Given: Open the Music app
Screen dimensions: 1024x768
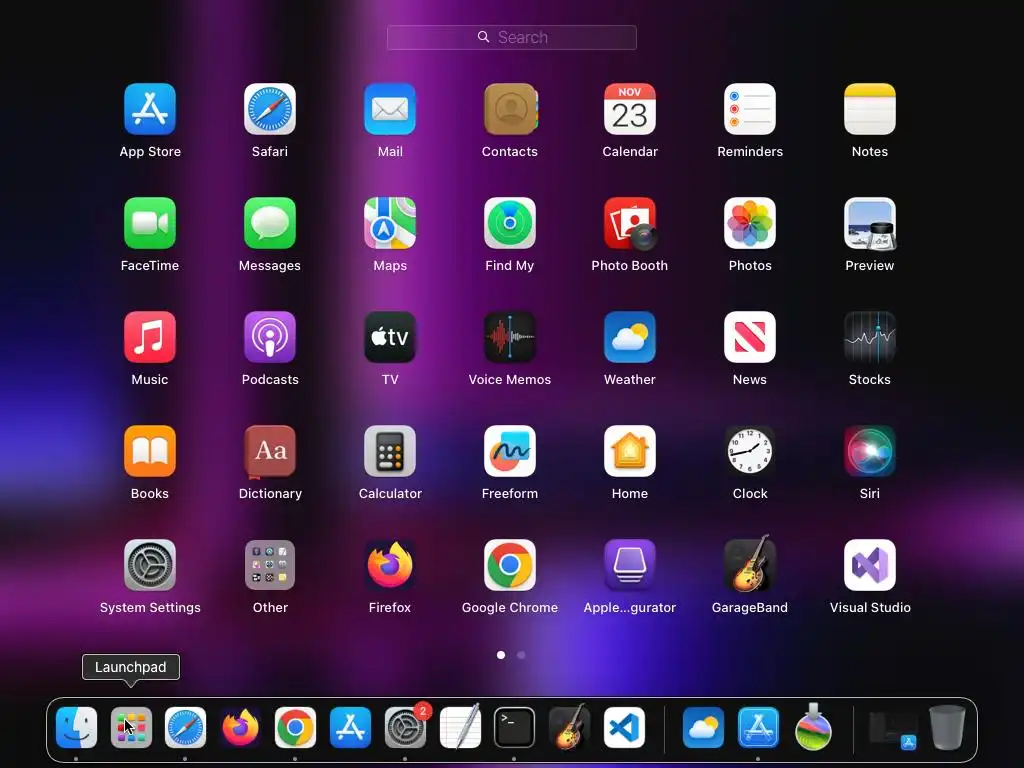Looking at the screenshot, I should [150, 337].
